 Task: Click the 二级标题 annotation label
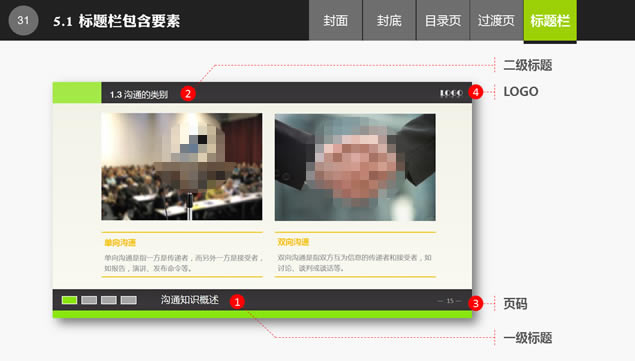coord(528,65)
